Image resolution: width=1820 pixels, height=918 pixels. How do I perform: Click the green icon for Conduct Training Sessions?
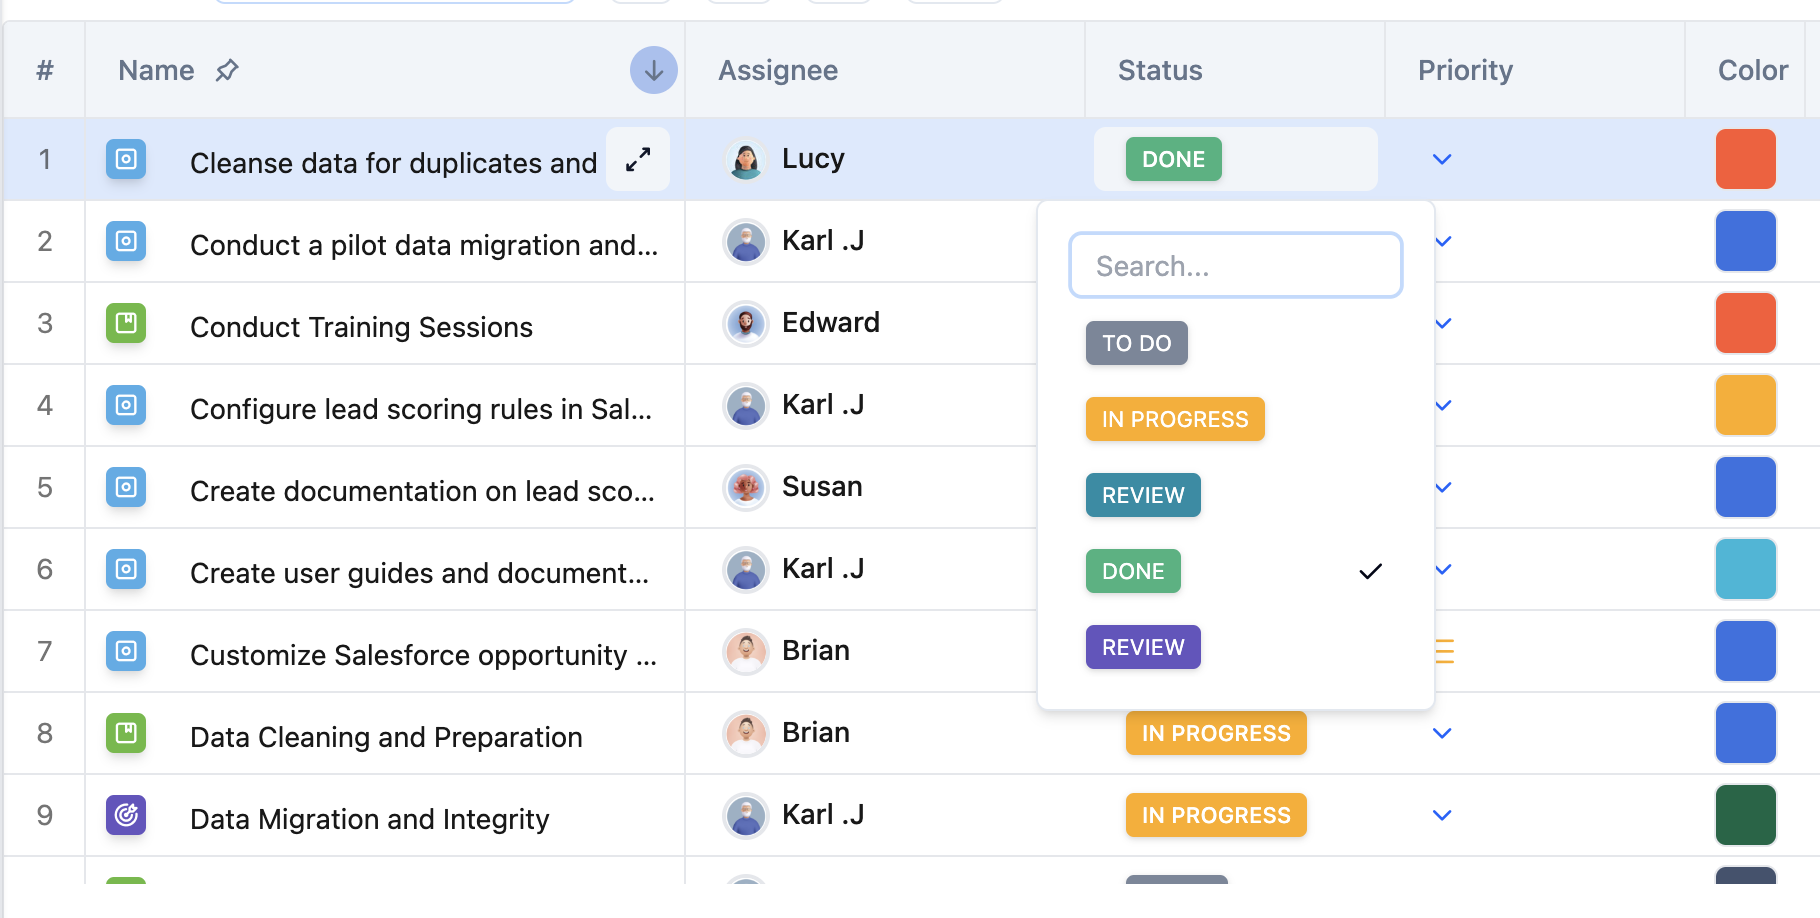click(126, 323)
